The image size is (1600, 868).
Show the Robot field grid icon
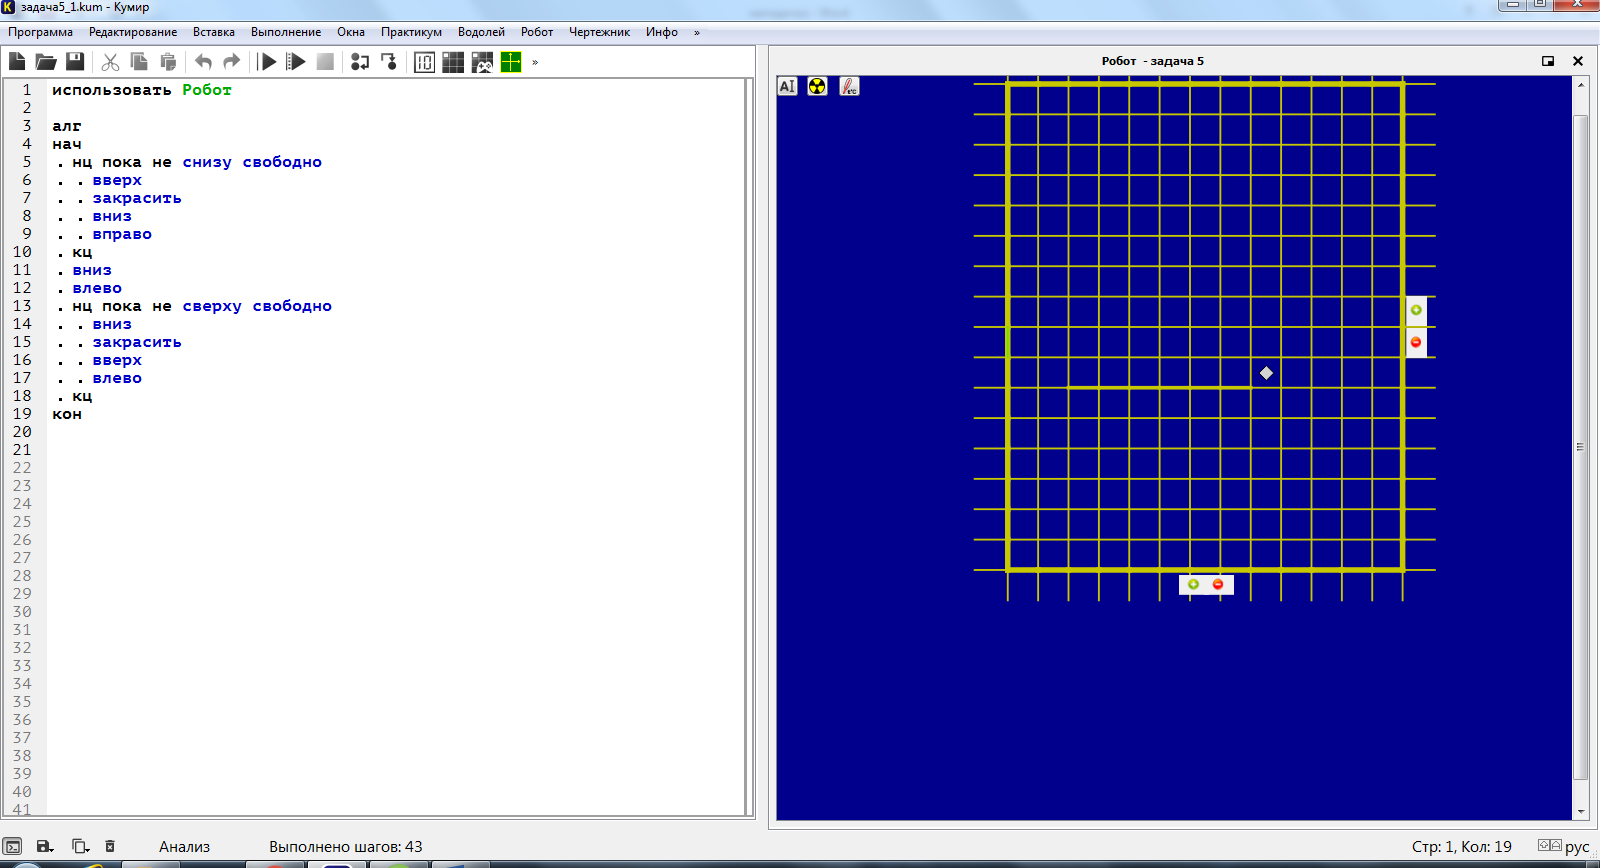click(x=453, y=62)
